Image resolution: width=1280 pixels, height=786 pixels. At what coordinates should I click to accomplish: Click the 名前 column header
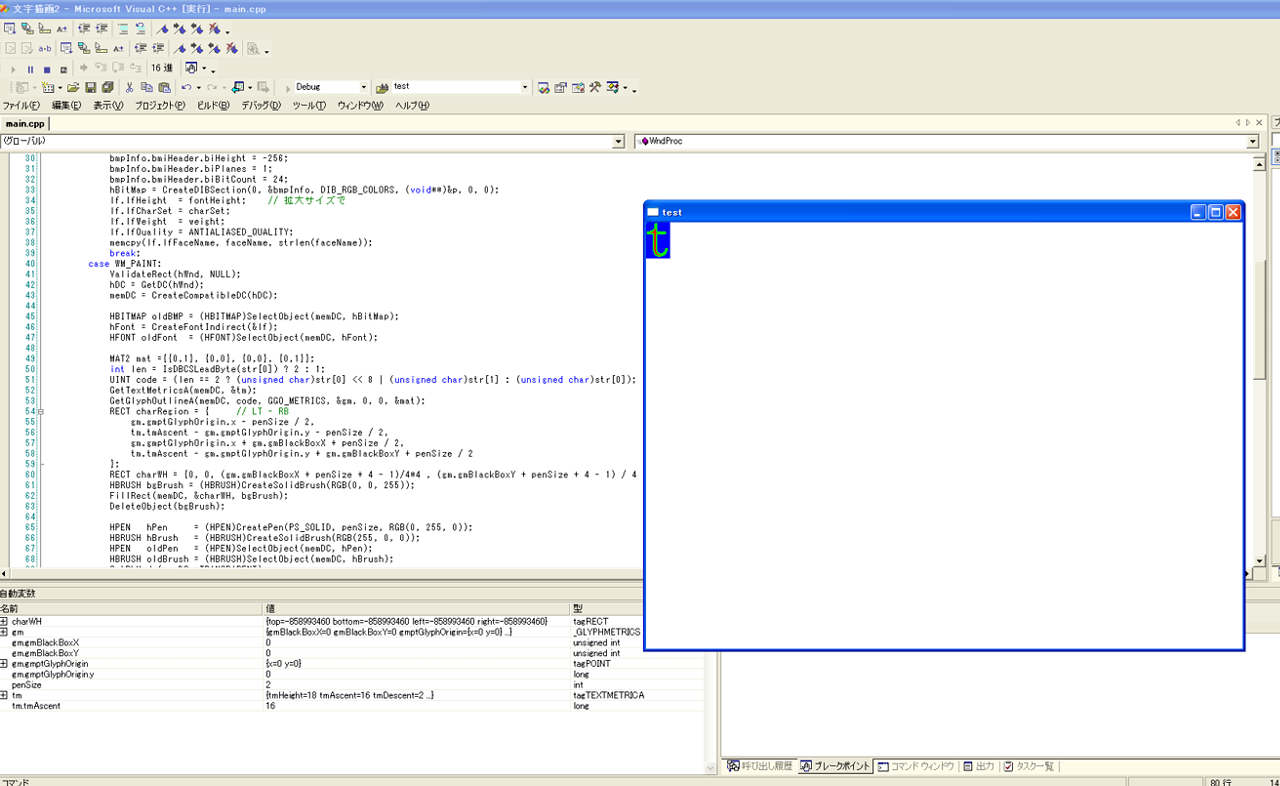[131, 608]
